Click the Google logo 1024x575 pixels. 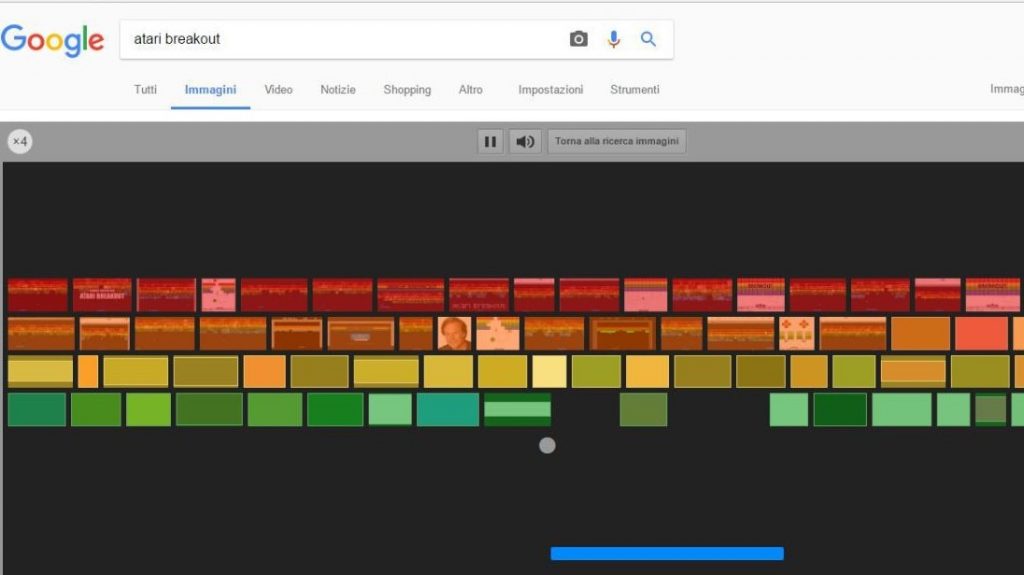point(52,40)
